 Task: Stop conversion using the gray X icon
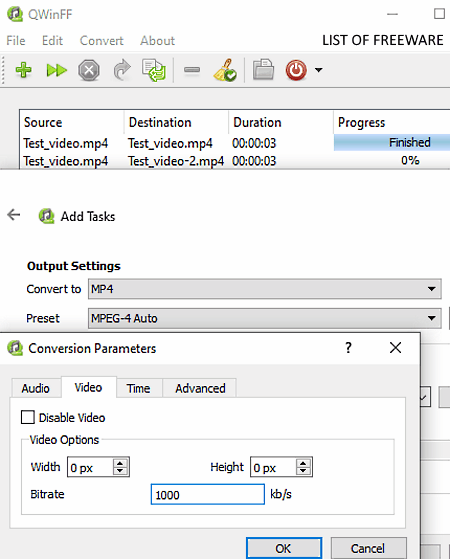pos(89,70)
